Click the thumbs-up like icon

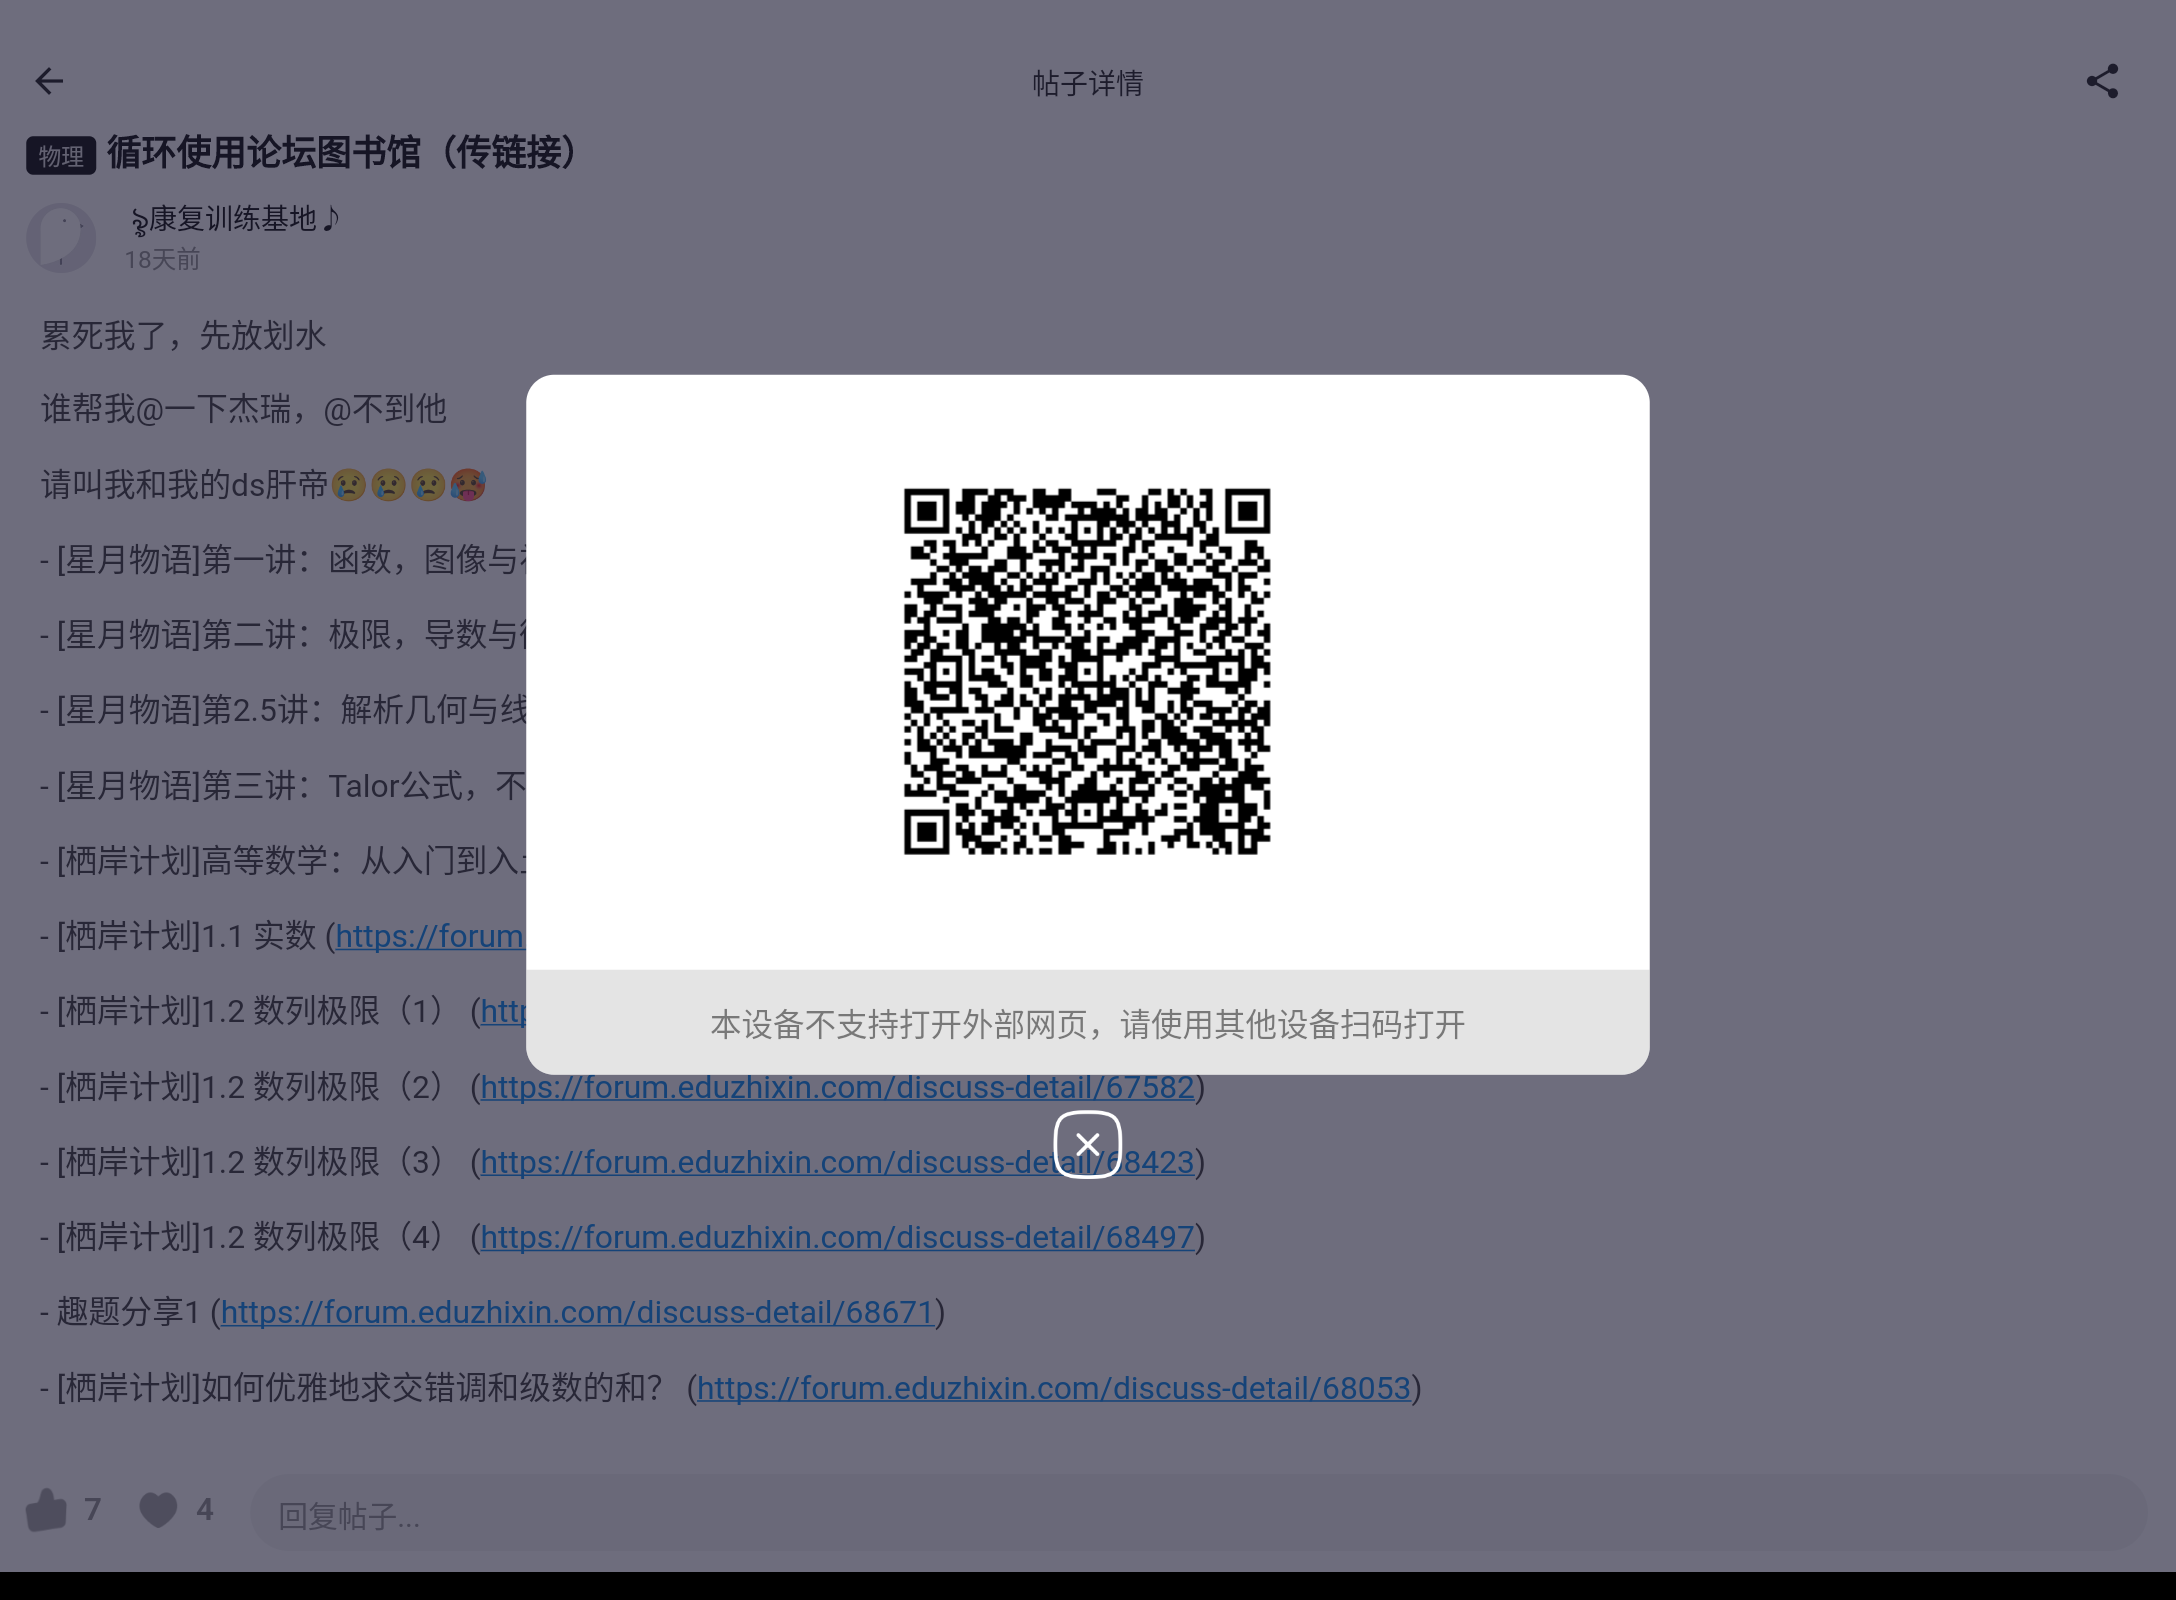[46, 1510]
